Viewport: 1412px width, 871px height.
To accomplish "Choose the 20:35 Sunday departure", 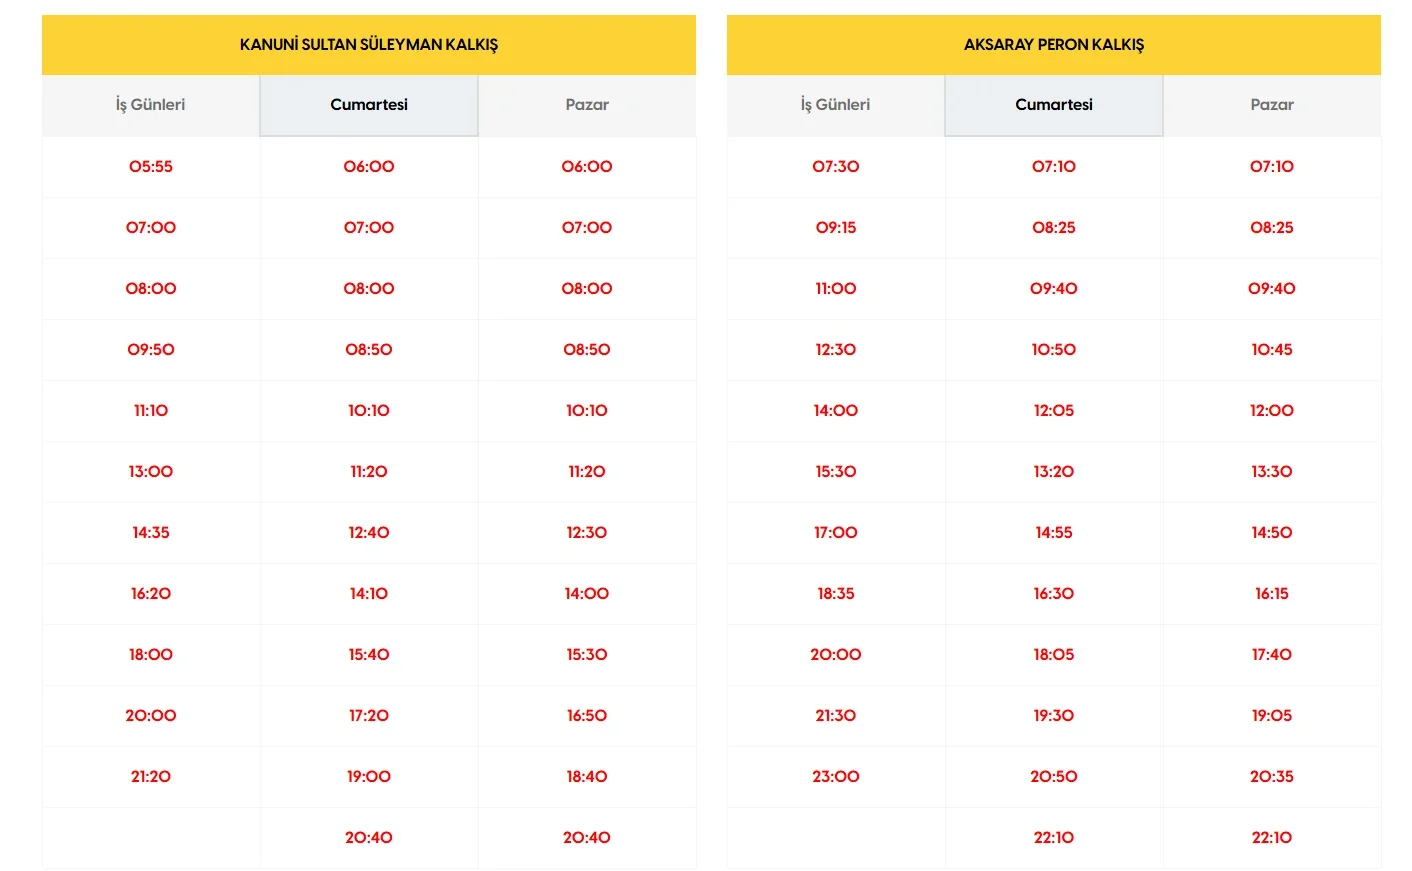I will (1272, 777).
